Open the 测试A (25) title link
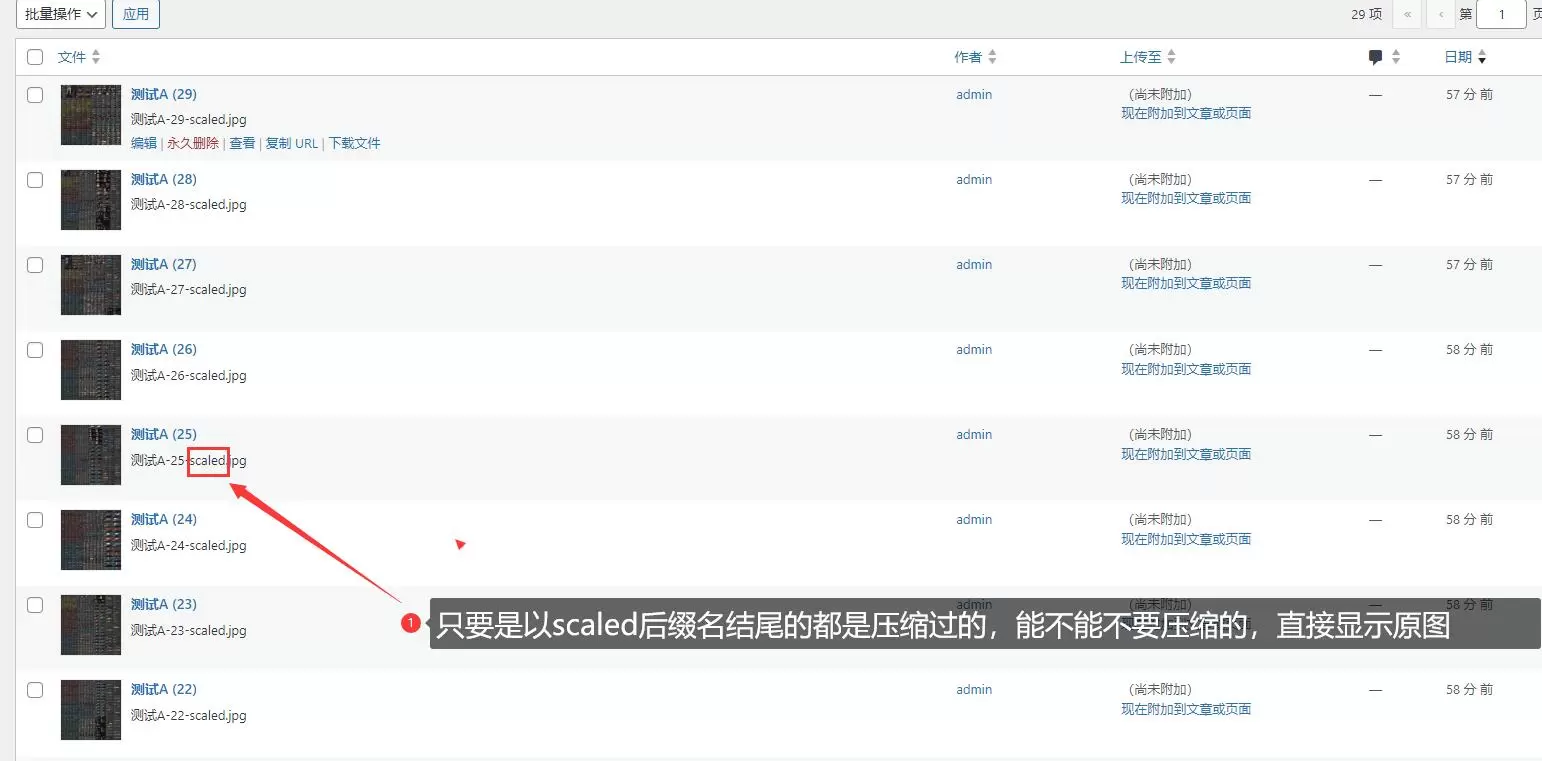The height and width of the screenshot is (761, 1542). coord(164,434)
